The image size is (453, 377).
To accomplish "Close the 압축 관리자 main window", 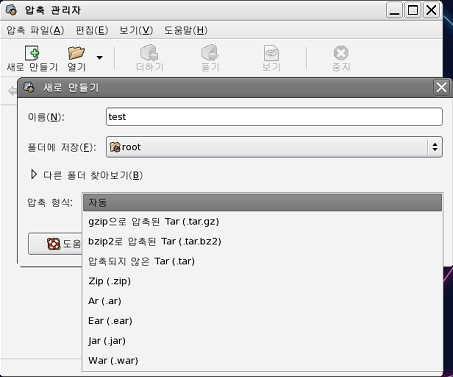I will 431,10.
